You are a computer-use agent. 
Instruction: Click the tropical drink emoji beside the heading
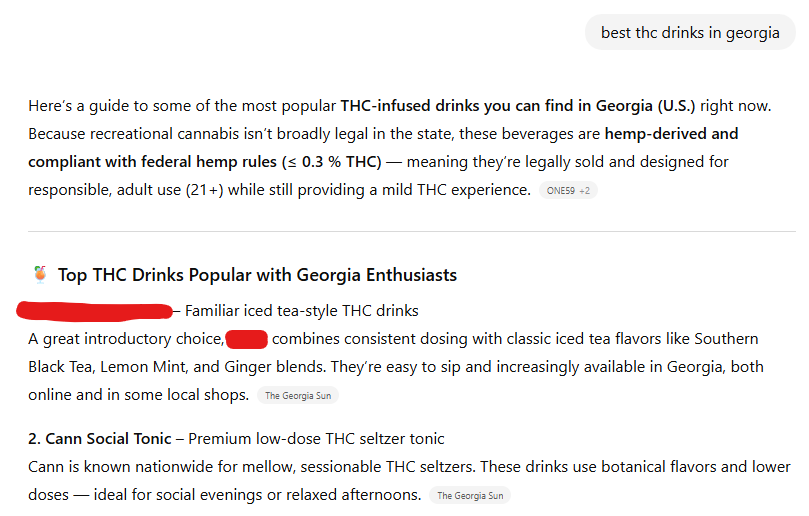coord(40,274)
